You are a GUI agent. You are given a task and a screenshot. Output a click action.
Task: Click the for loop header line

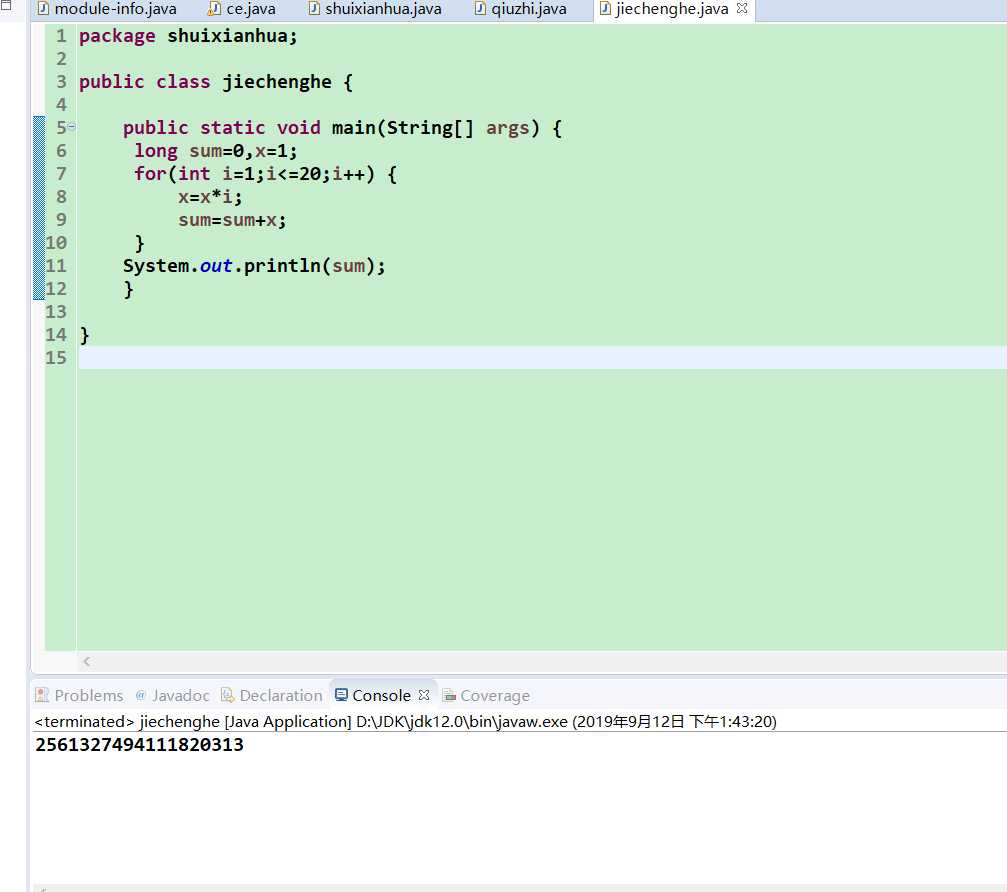click(x=265, y=174)
